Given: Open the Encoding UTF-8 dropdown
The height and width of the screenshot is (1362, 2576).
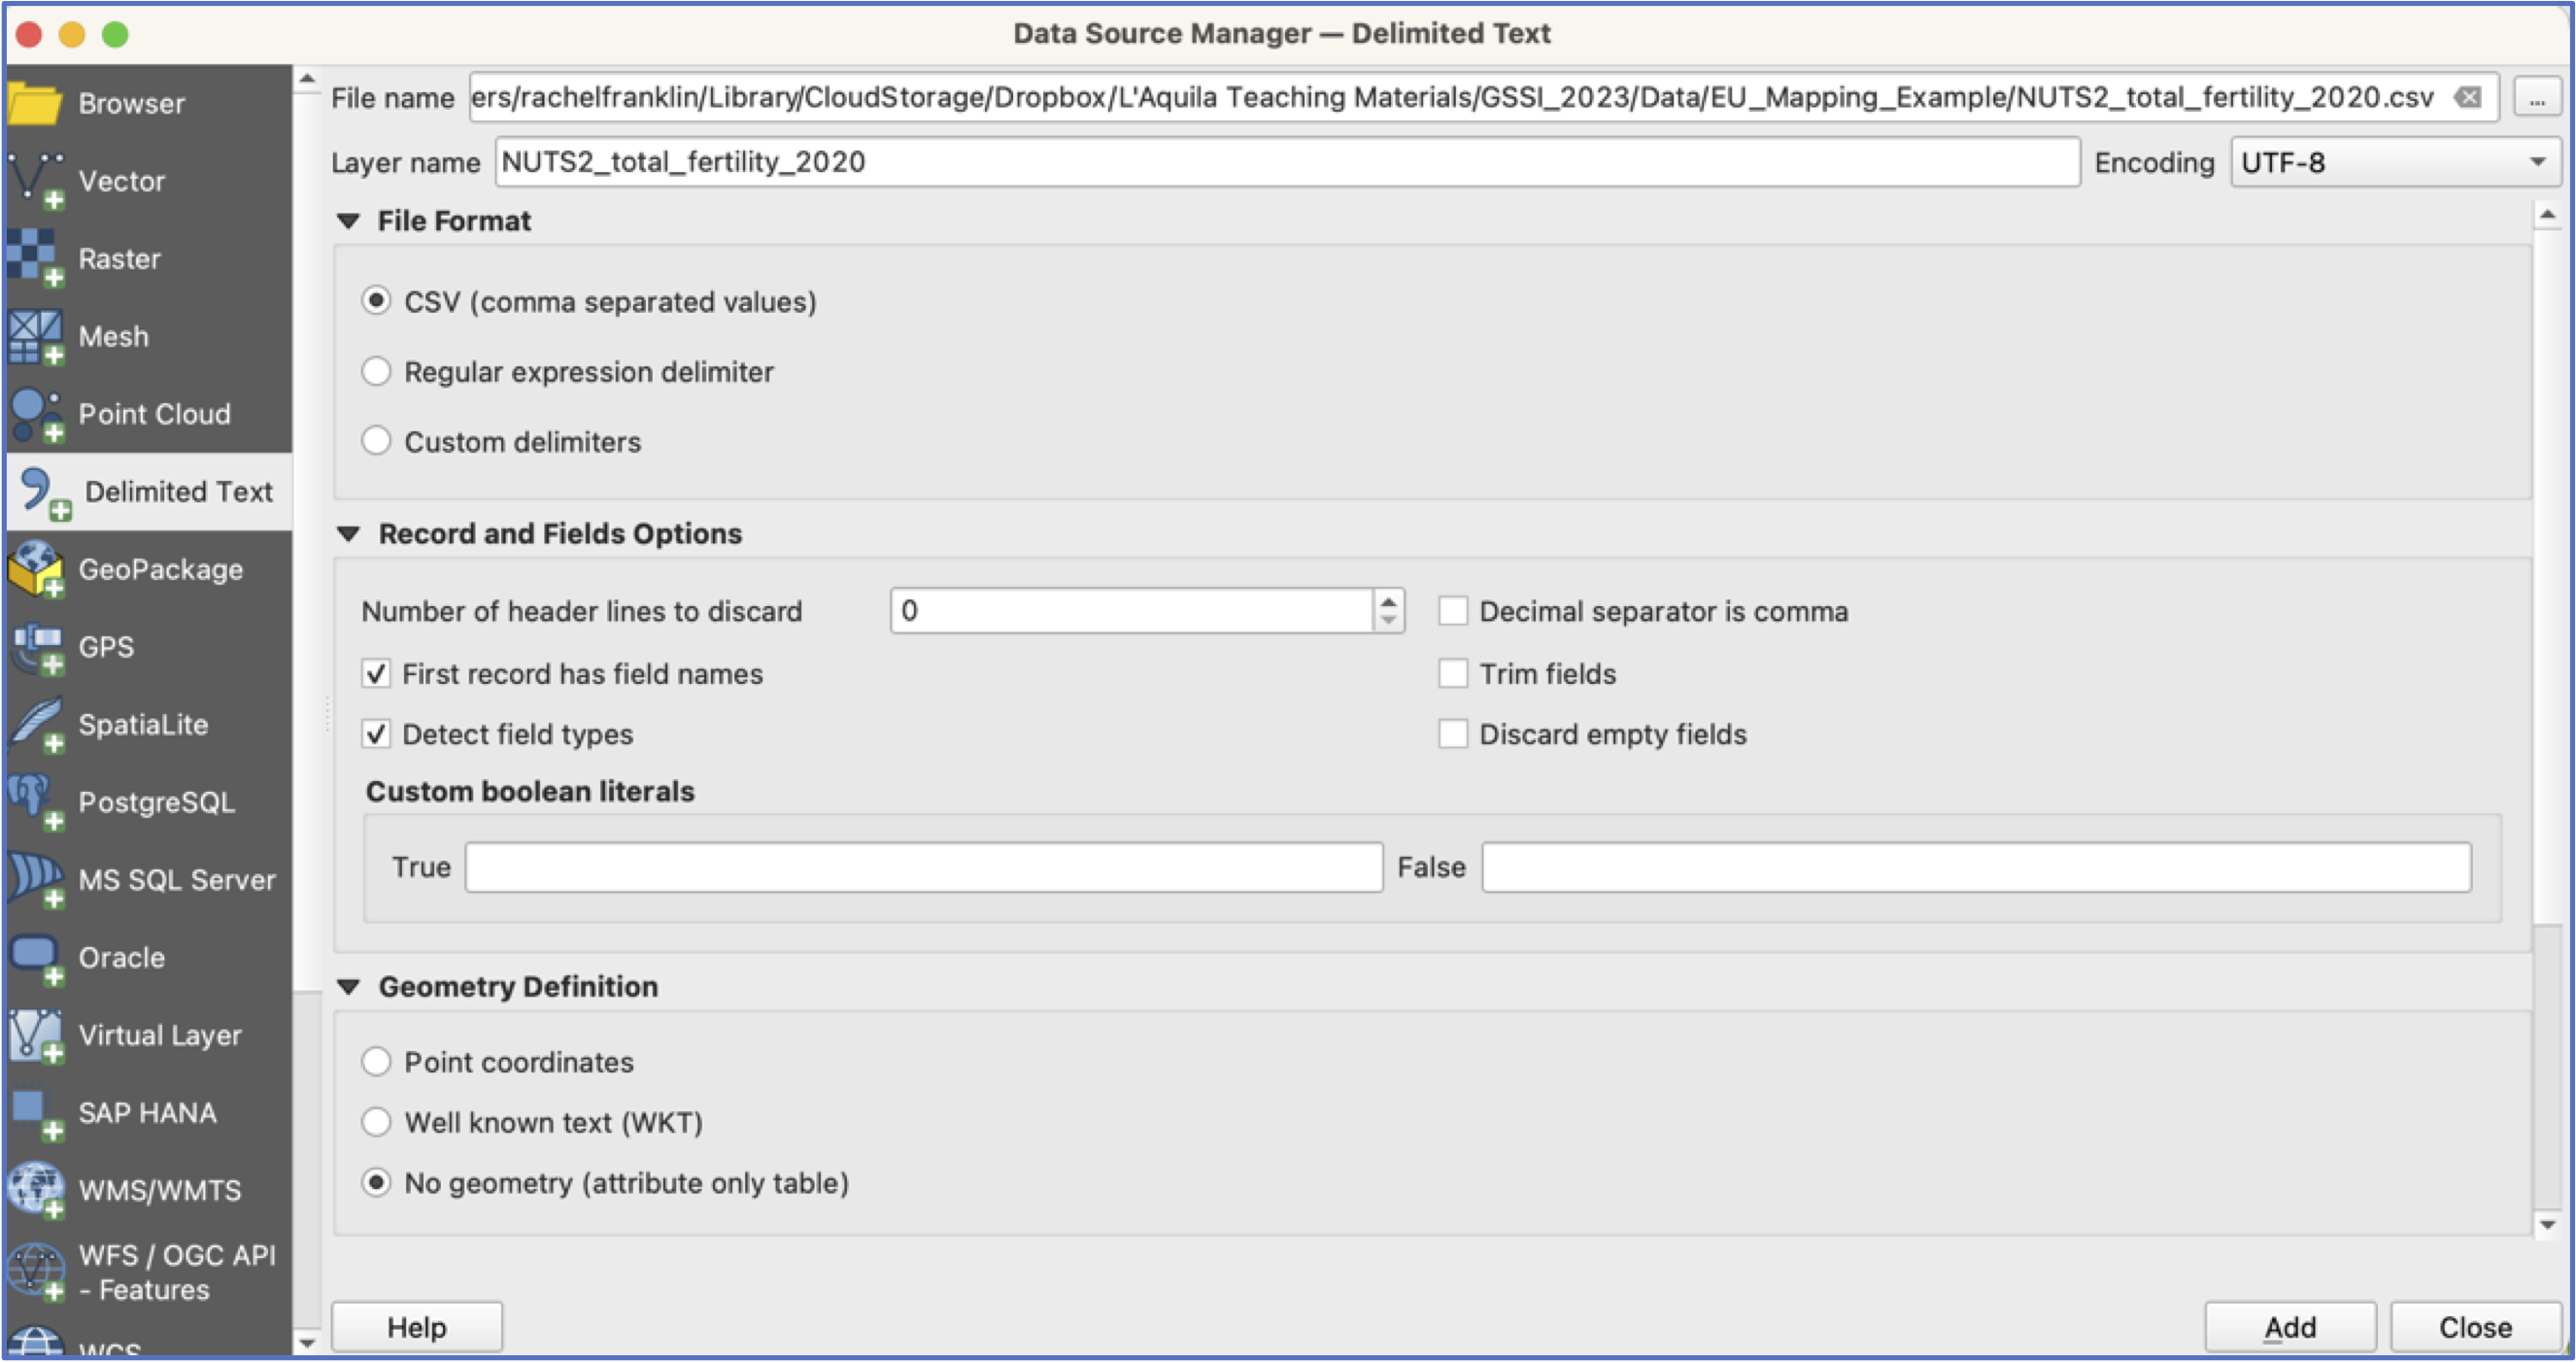Looking at the screenshot, I should pyautogui.click(x=2395, y=162).
